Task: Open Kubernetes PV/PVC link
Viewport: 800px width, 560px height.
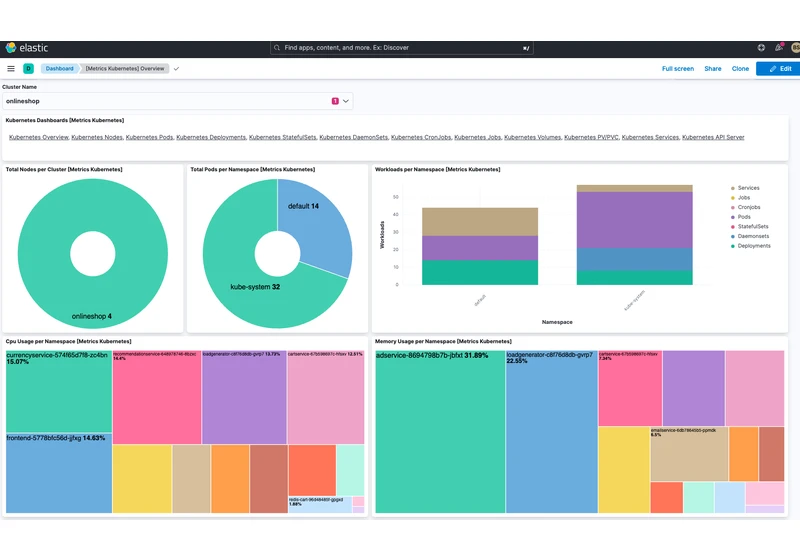Action: pos(591,137)
